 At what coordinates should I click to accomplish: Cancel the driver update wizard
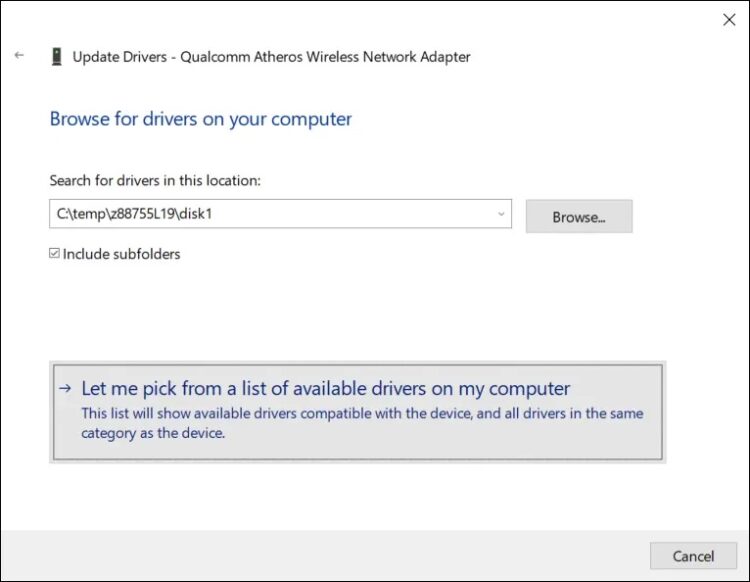[x=693, y=556]
